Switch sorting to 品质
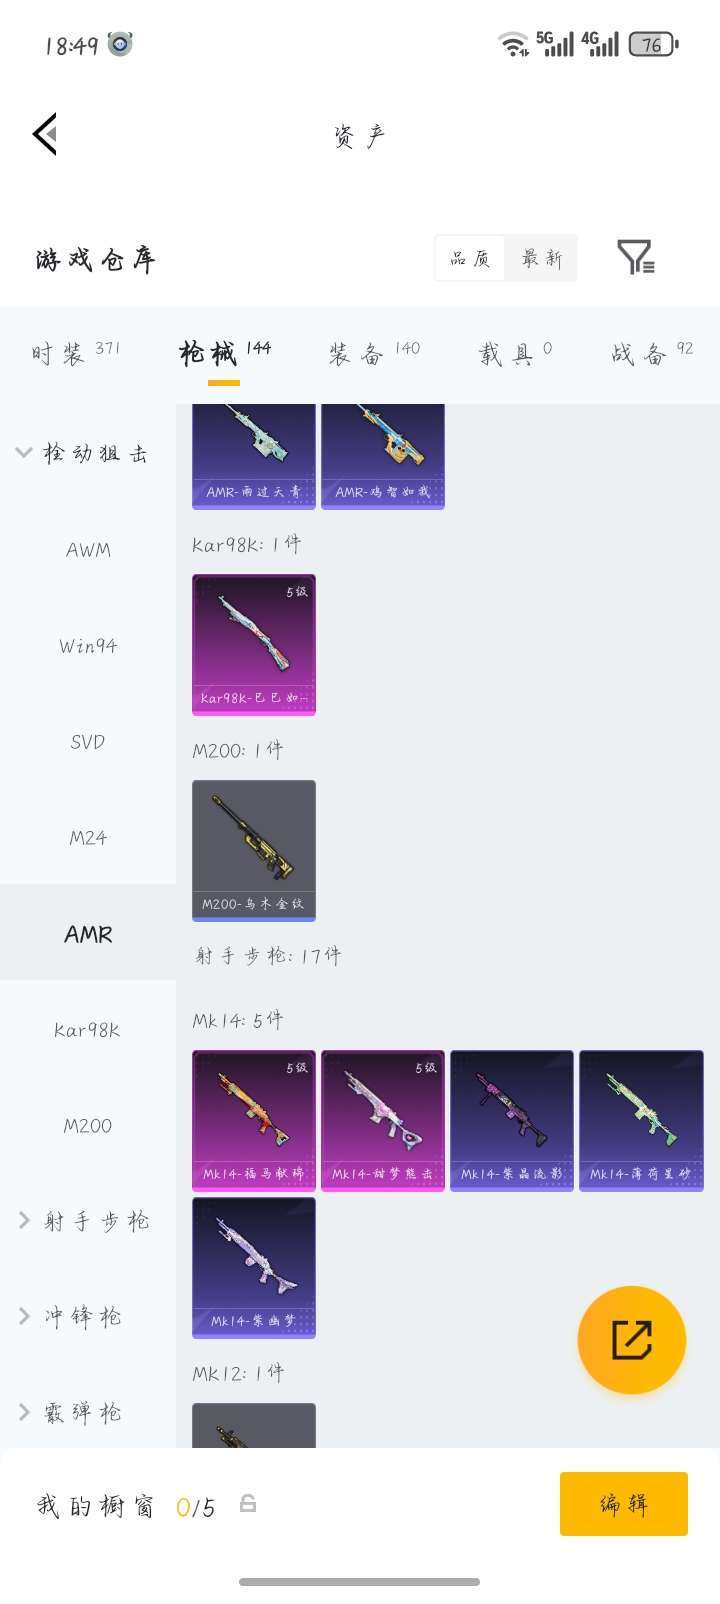The image size is (720, 1604). point(470,259)
